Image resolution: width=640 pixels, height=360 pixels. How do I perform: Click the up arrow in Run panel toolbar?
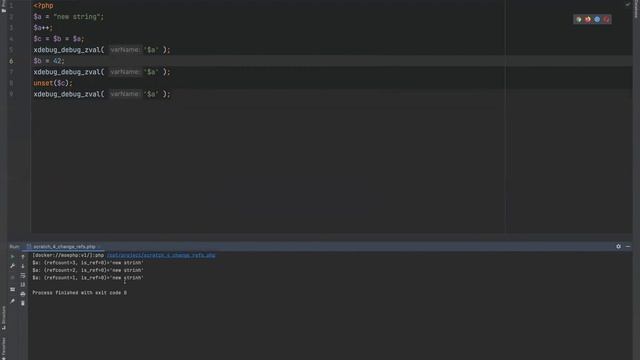(23, 257)
